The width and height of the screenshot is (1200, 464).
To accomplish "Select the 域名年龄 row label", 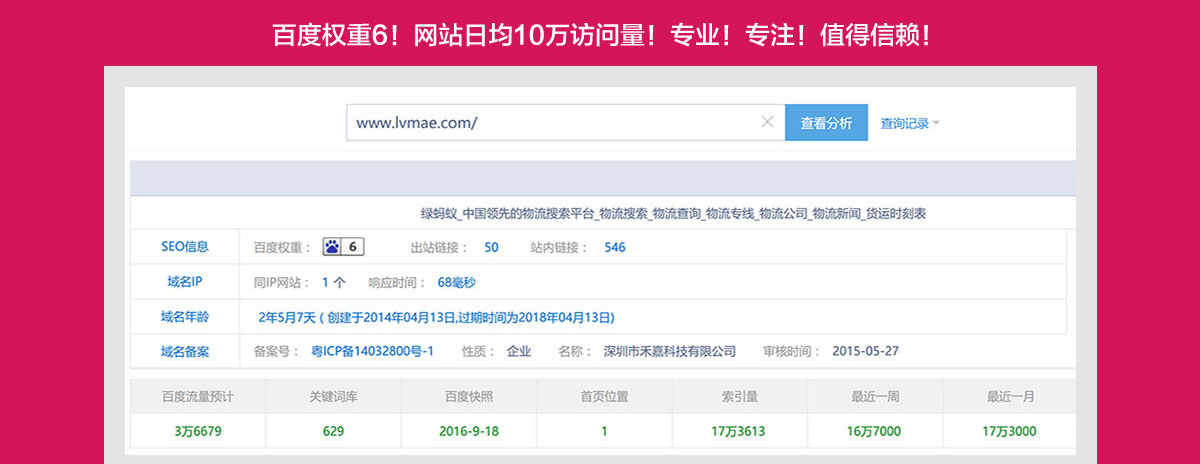I will tap(185, 317).
